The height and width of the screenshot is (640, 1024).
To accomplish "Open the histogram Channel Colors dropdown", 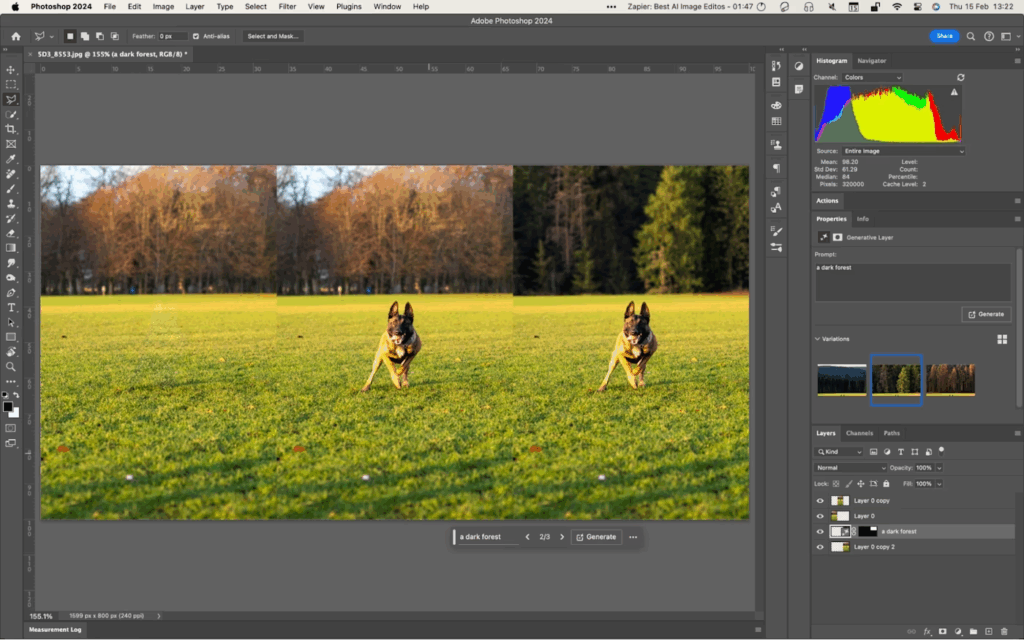I will click(x=871, y=77).
